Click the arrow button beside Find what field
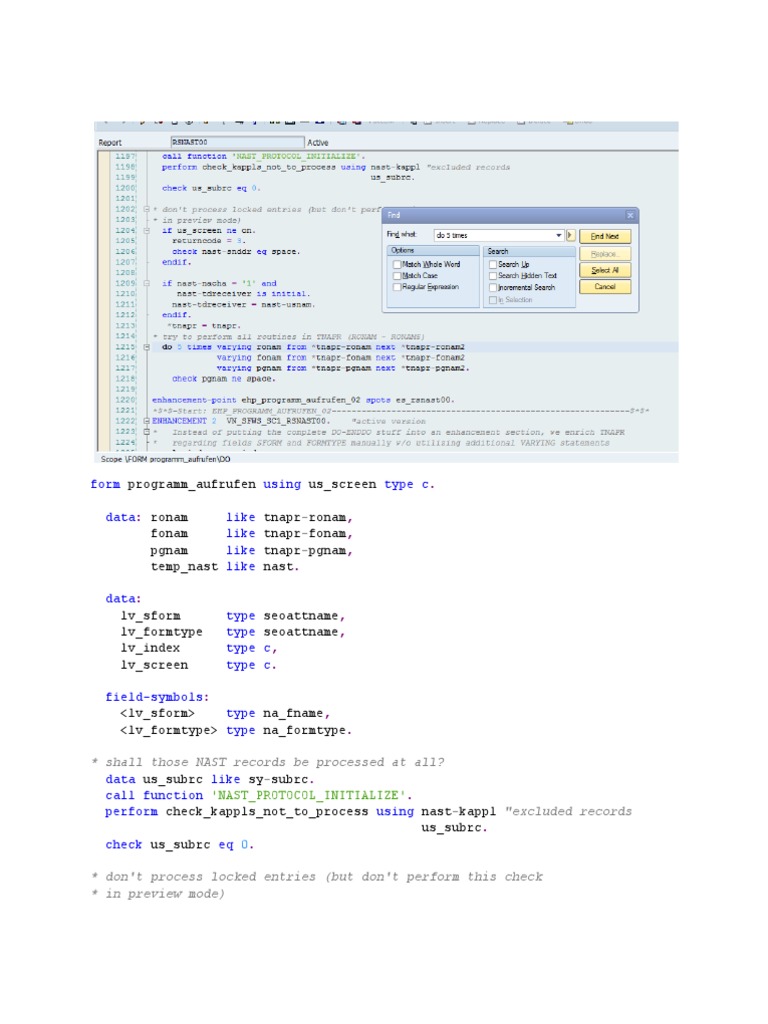 tap(571, 236)
